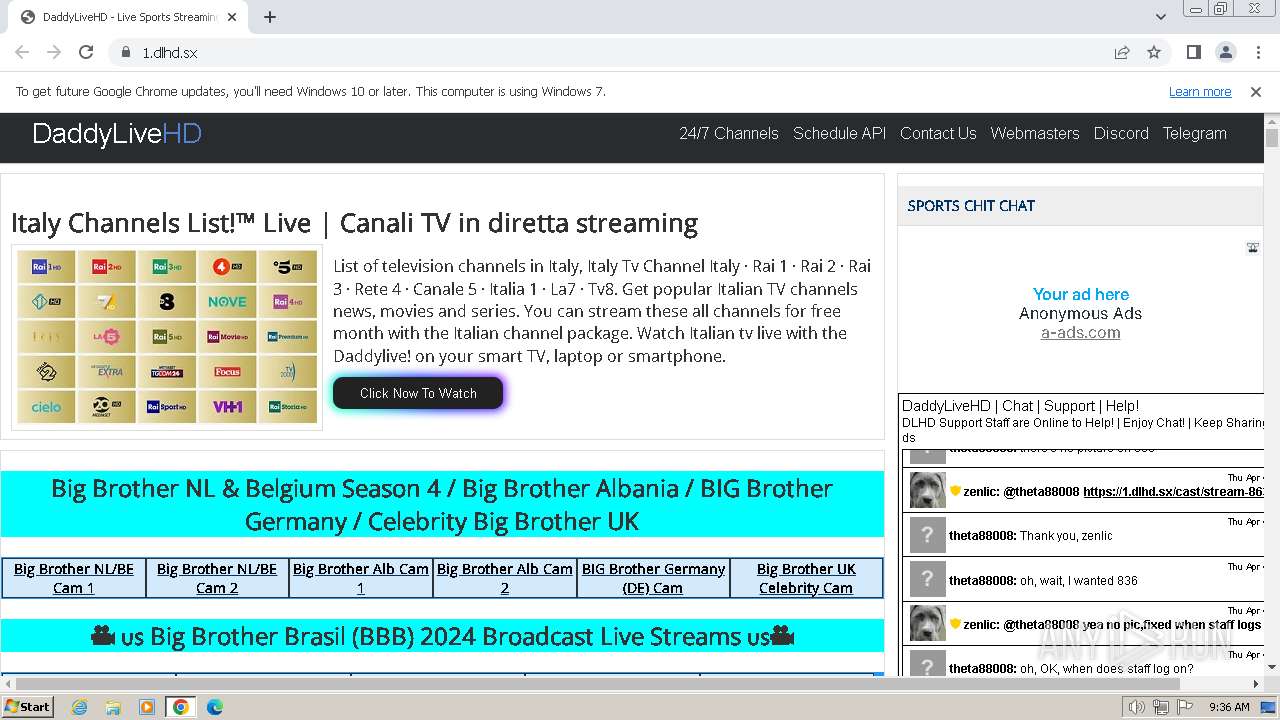Image resolution: width=1280 pixels, height=720 pixels.
Task: Select the Focus channel logo
Action: pos(227,372)
